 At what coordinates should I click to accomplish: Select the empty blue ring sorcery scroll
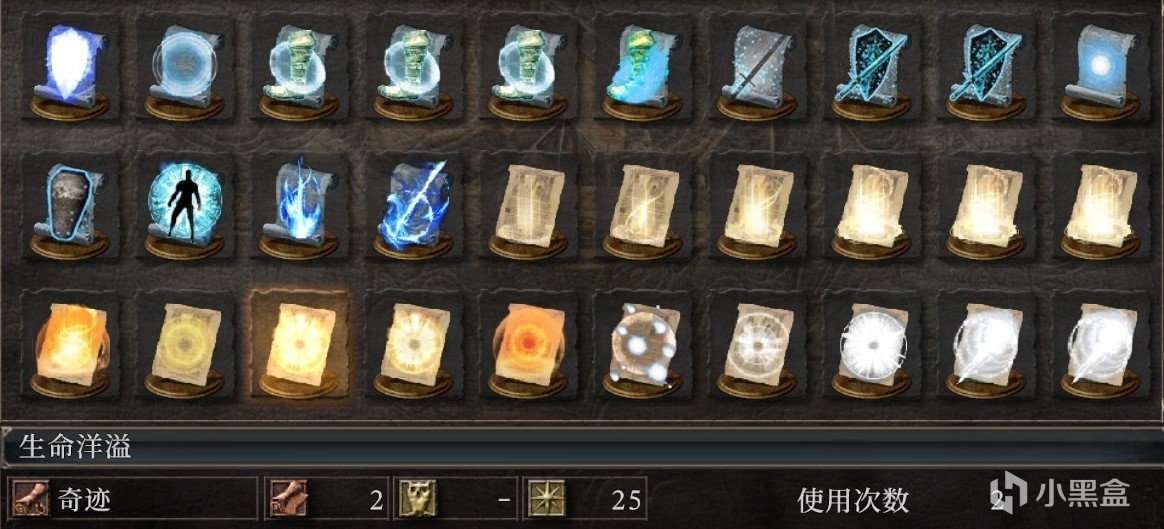click(184, 67)
